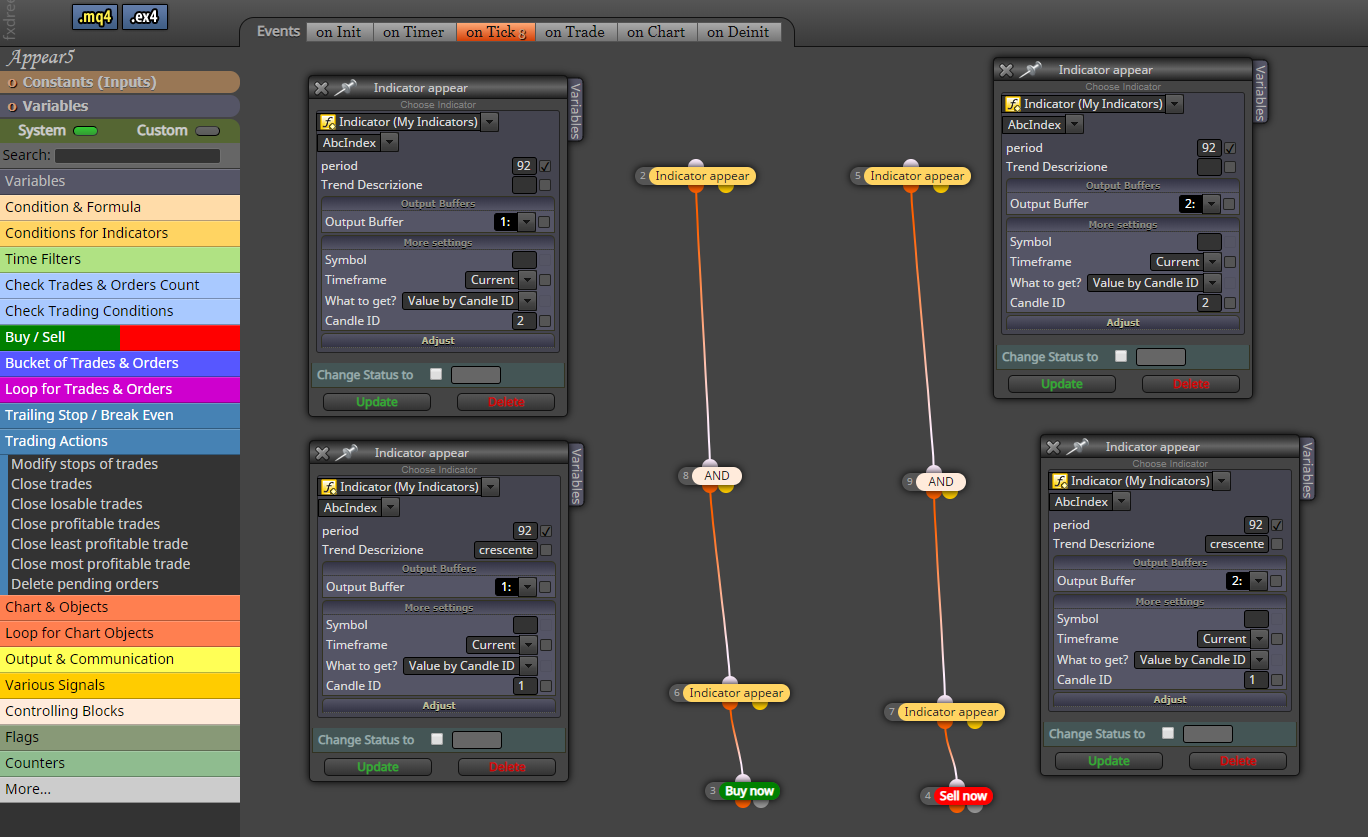Toggle the Custom variables switch
This screenshot has width=1368, height=837.
click(208, 131)
